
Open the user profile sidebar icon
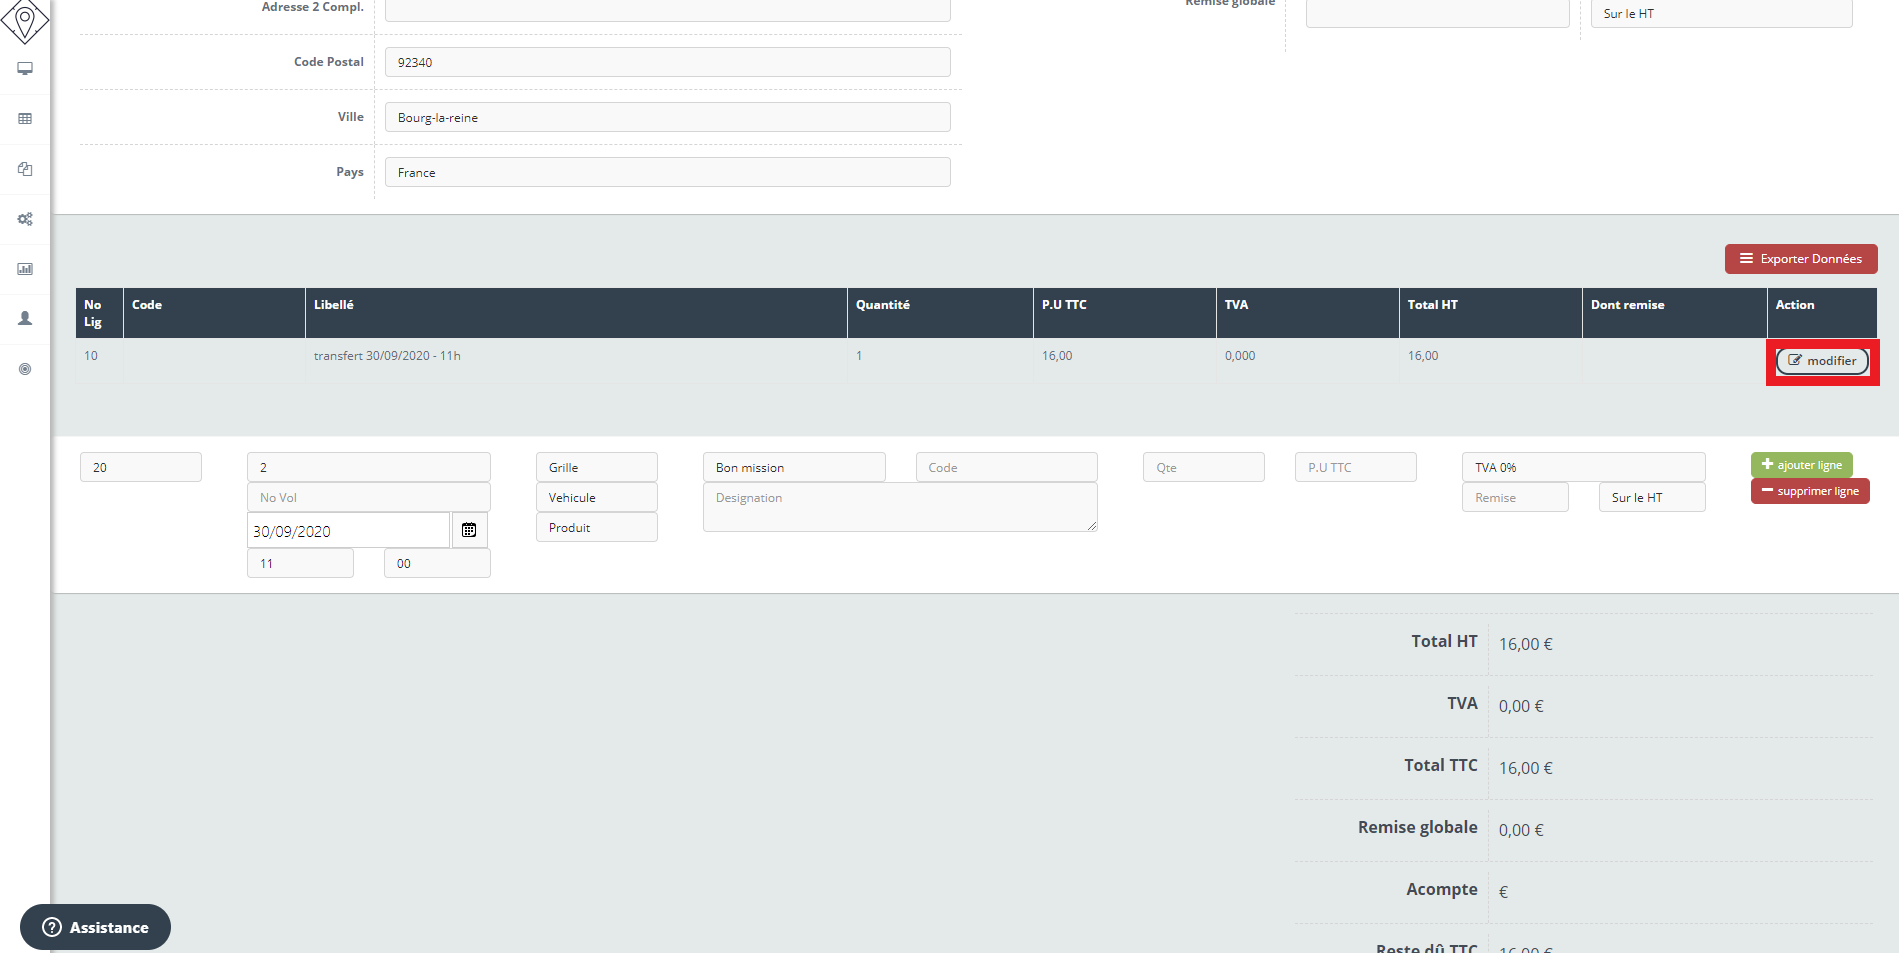(x=25, y=318)
